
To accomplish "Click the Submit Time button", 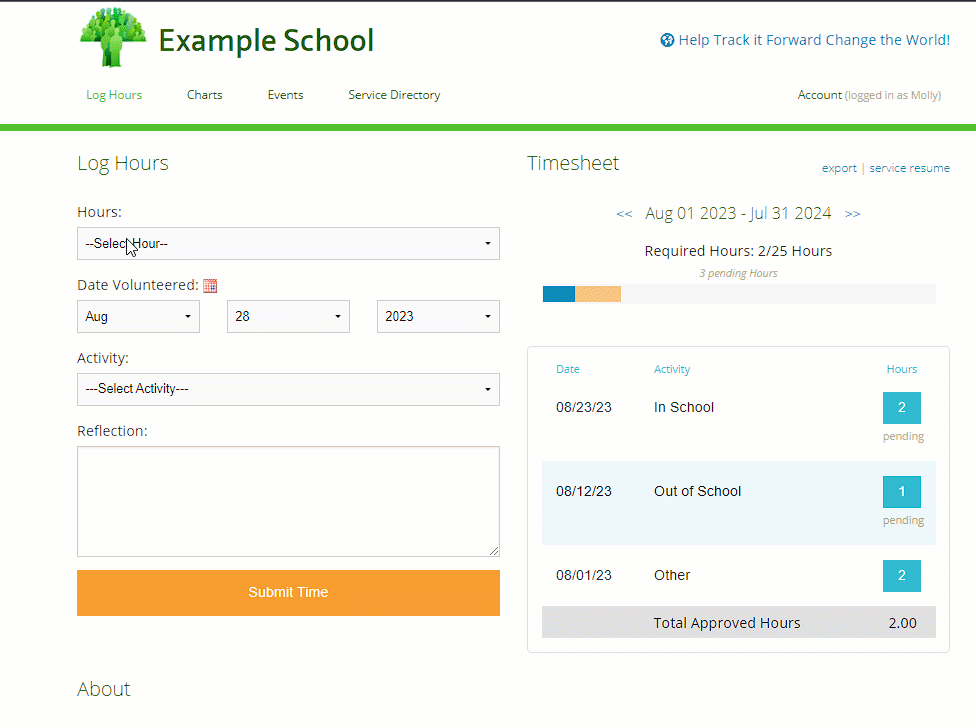I will coord(288,592).
